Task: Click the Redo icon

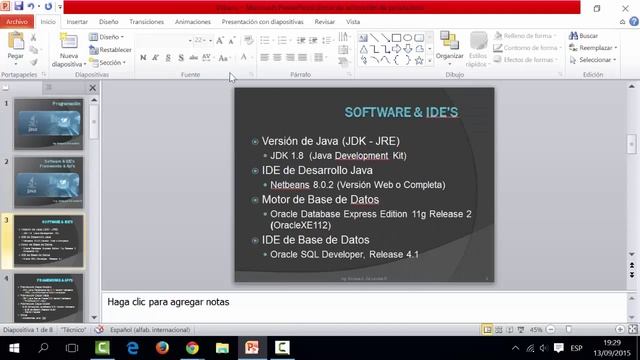Action: tap(48, 6)
